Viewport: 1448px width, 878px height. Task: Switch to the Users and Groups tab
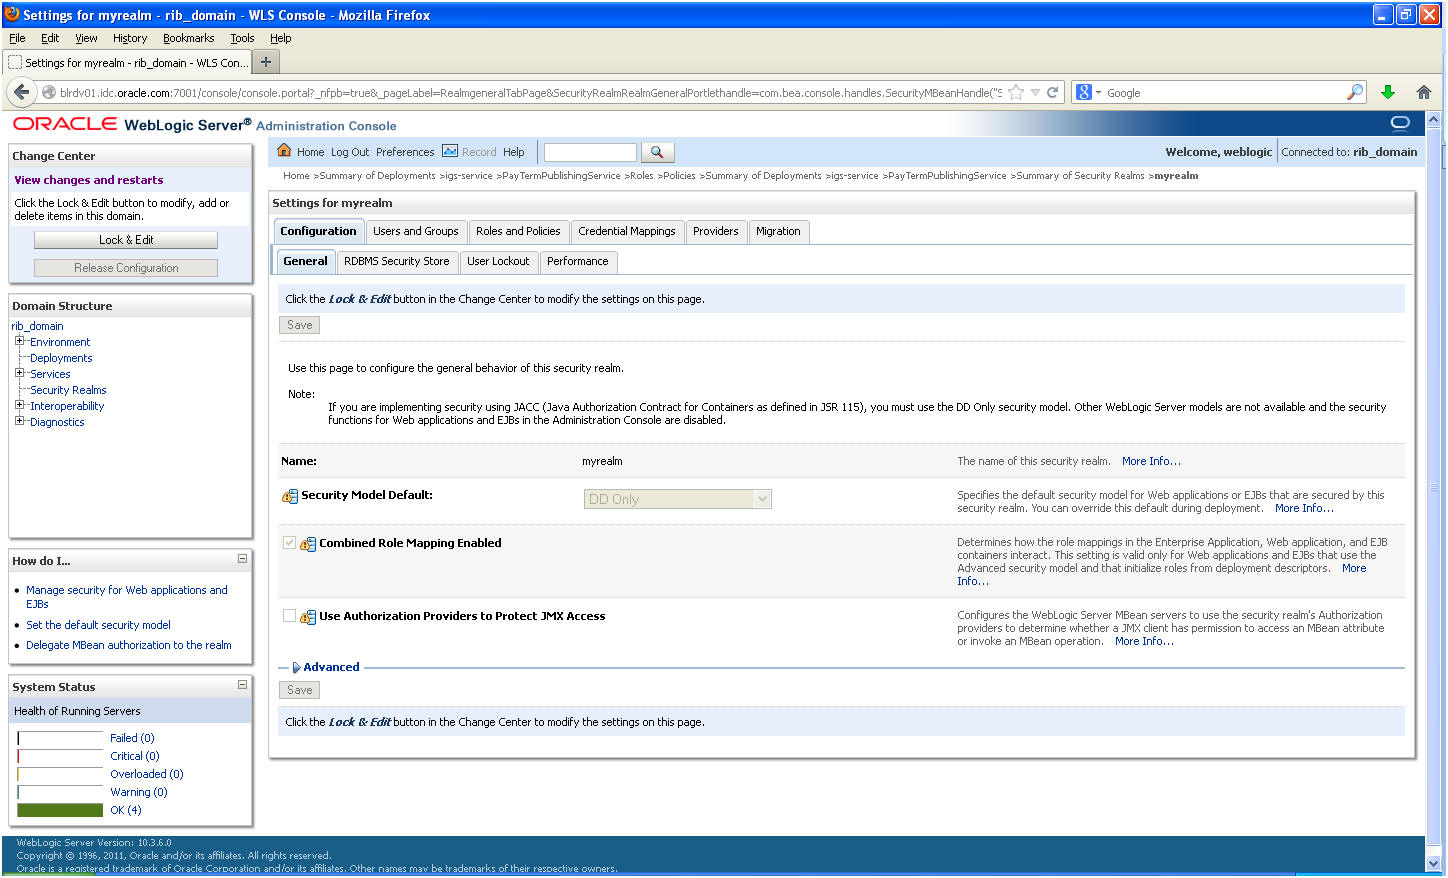point(415,231)
